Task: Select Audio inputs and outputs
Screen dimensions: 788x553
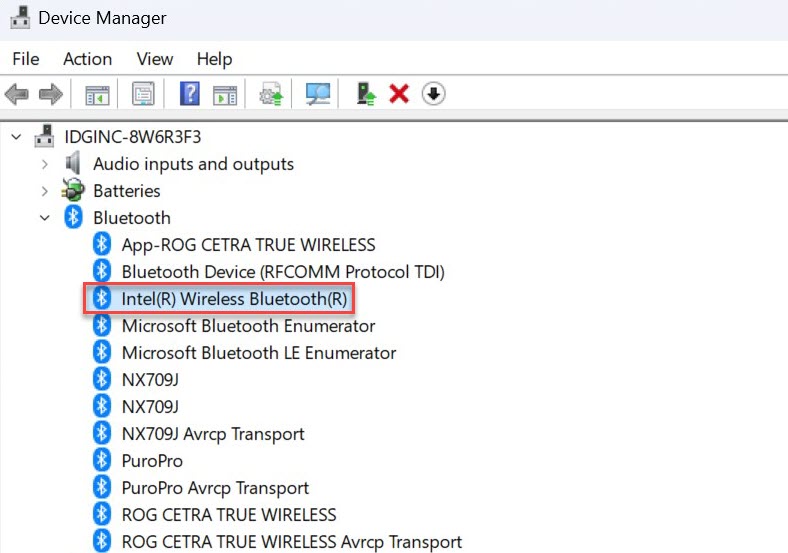Action: [193, 164]
